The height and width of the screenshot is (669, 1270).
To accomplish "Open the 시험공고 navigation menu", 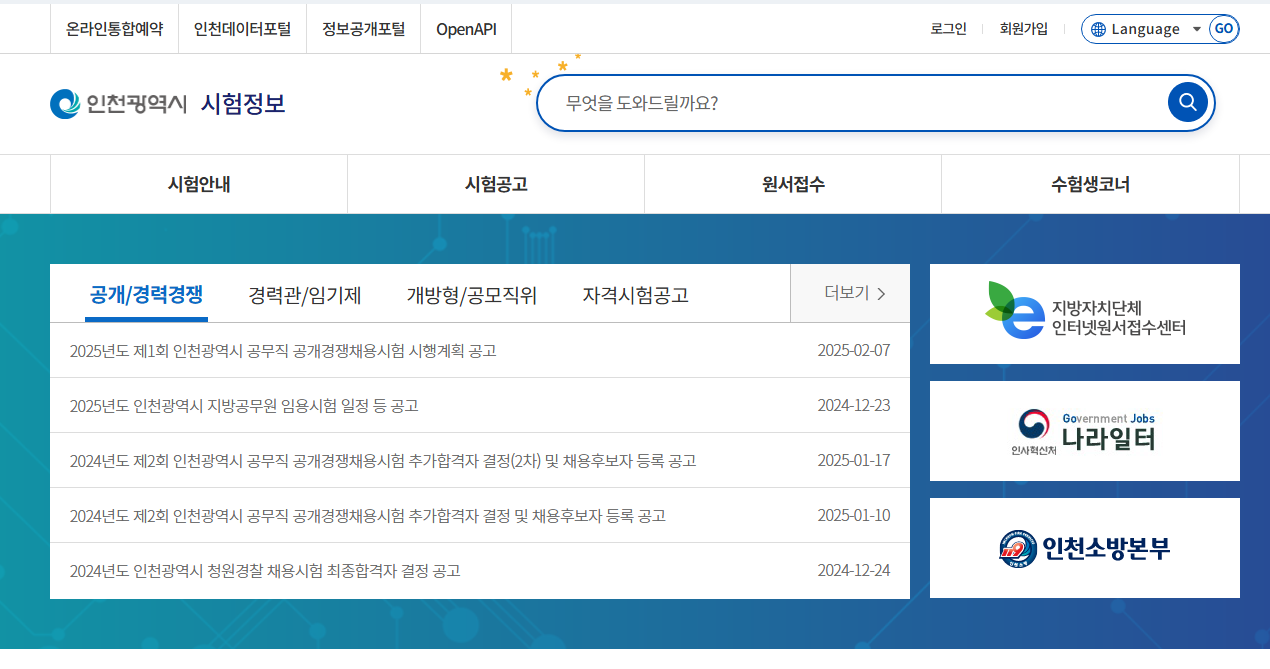I will click(x=495, y=184).
